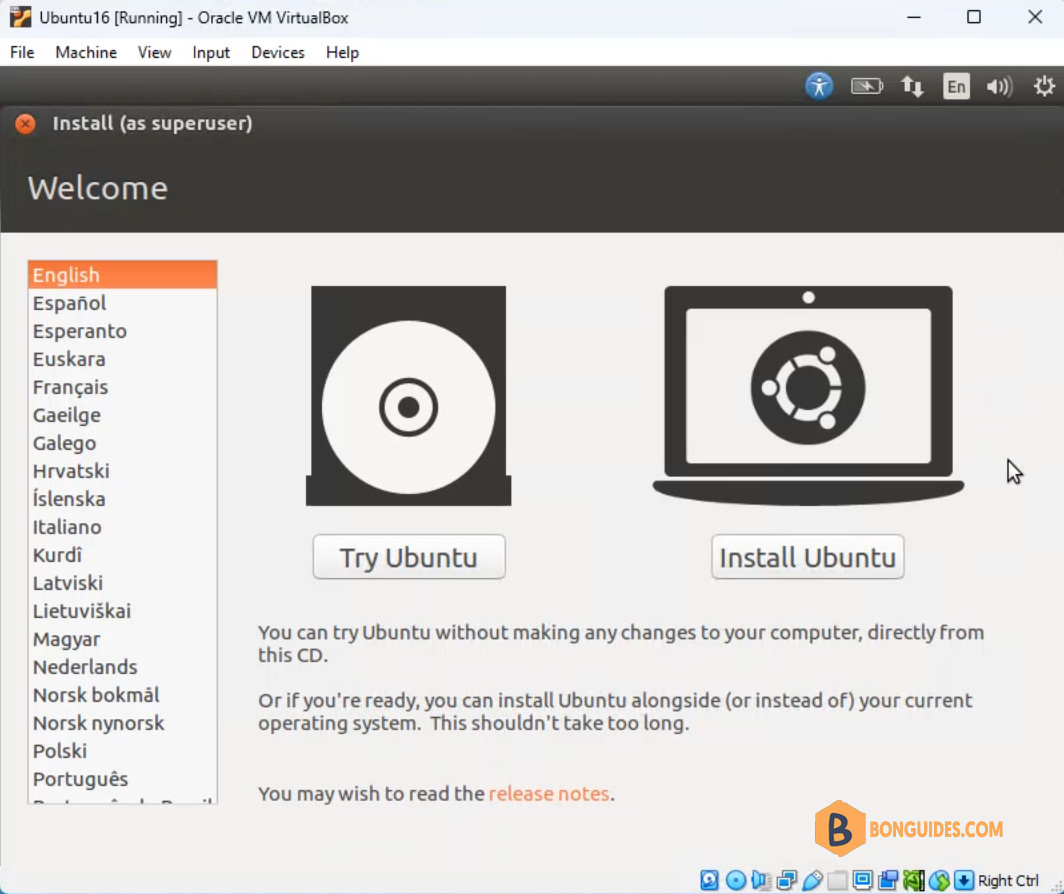Open the system power gear menu
The width and height of the screenshot is (1064, 894).
1044,86
